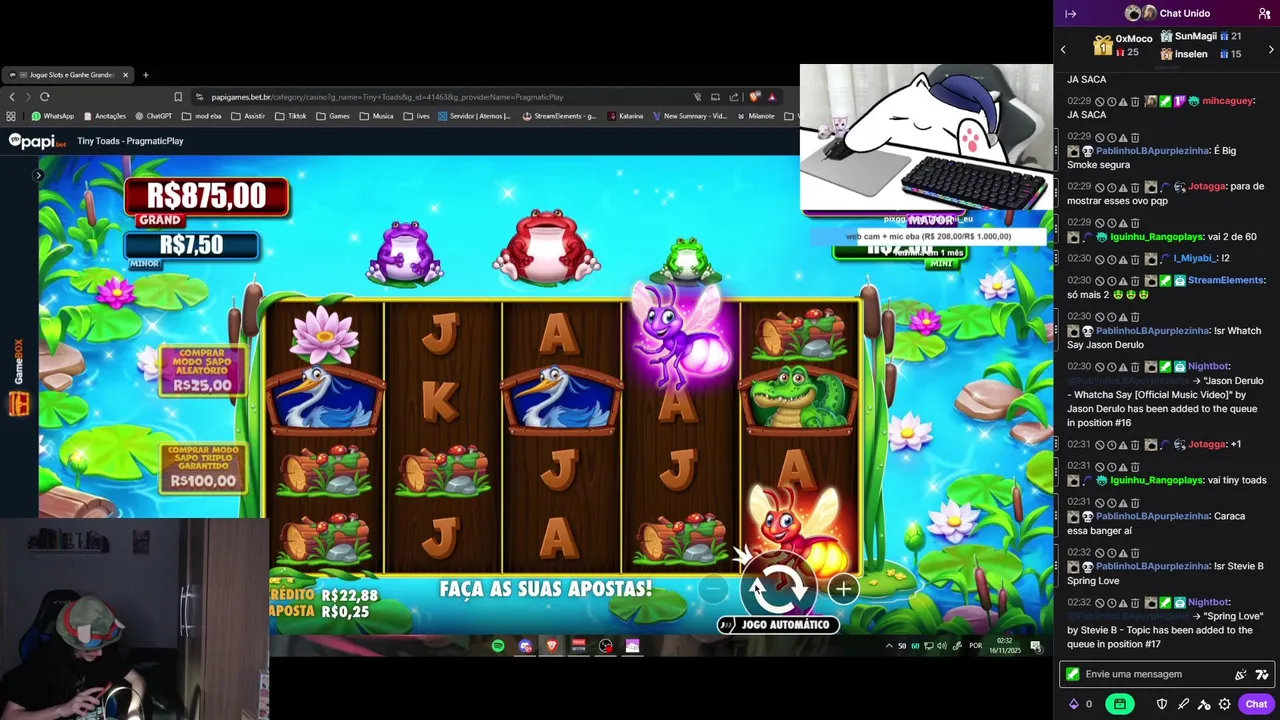Expand the GameBOX side panel arrow
The width and height of the screenshot is (1280, 720).
tap(38, 176)
